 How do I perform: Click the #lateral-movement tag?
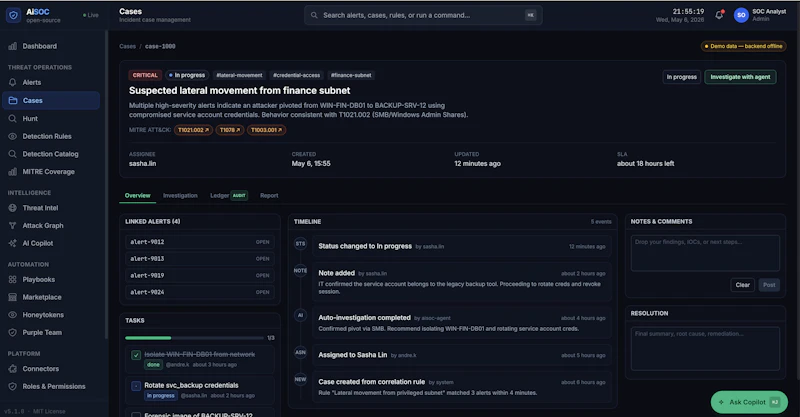point(239,76)
